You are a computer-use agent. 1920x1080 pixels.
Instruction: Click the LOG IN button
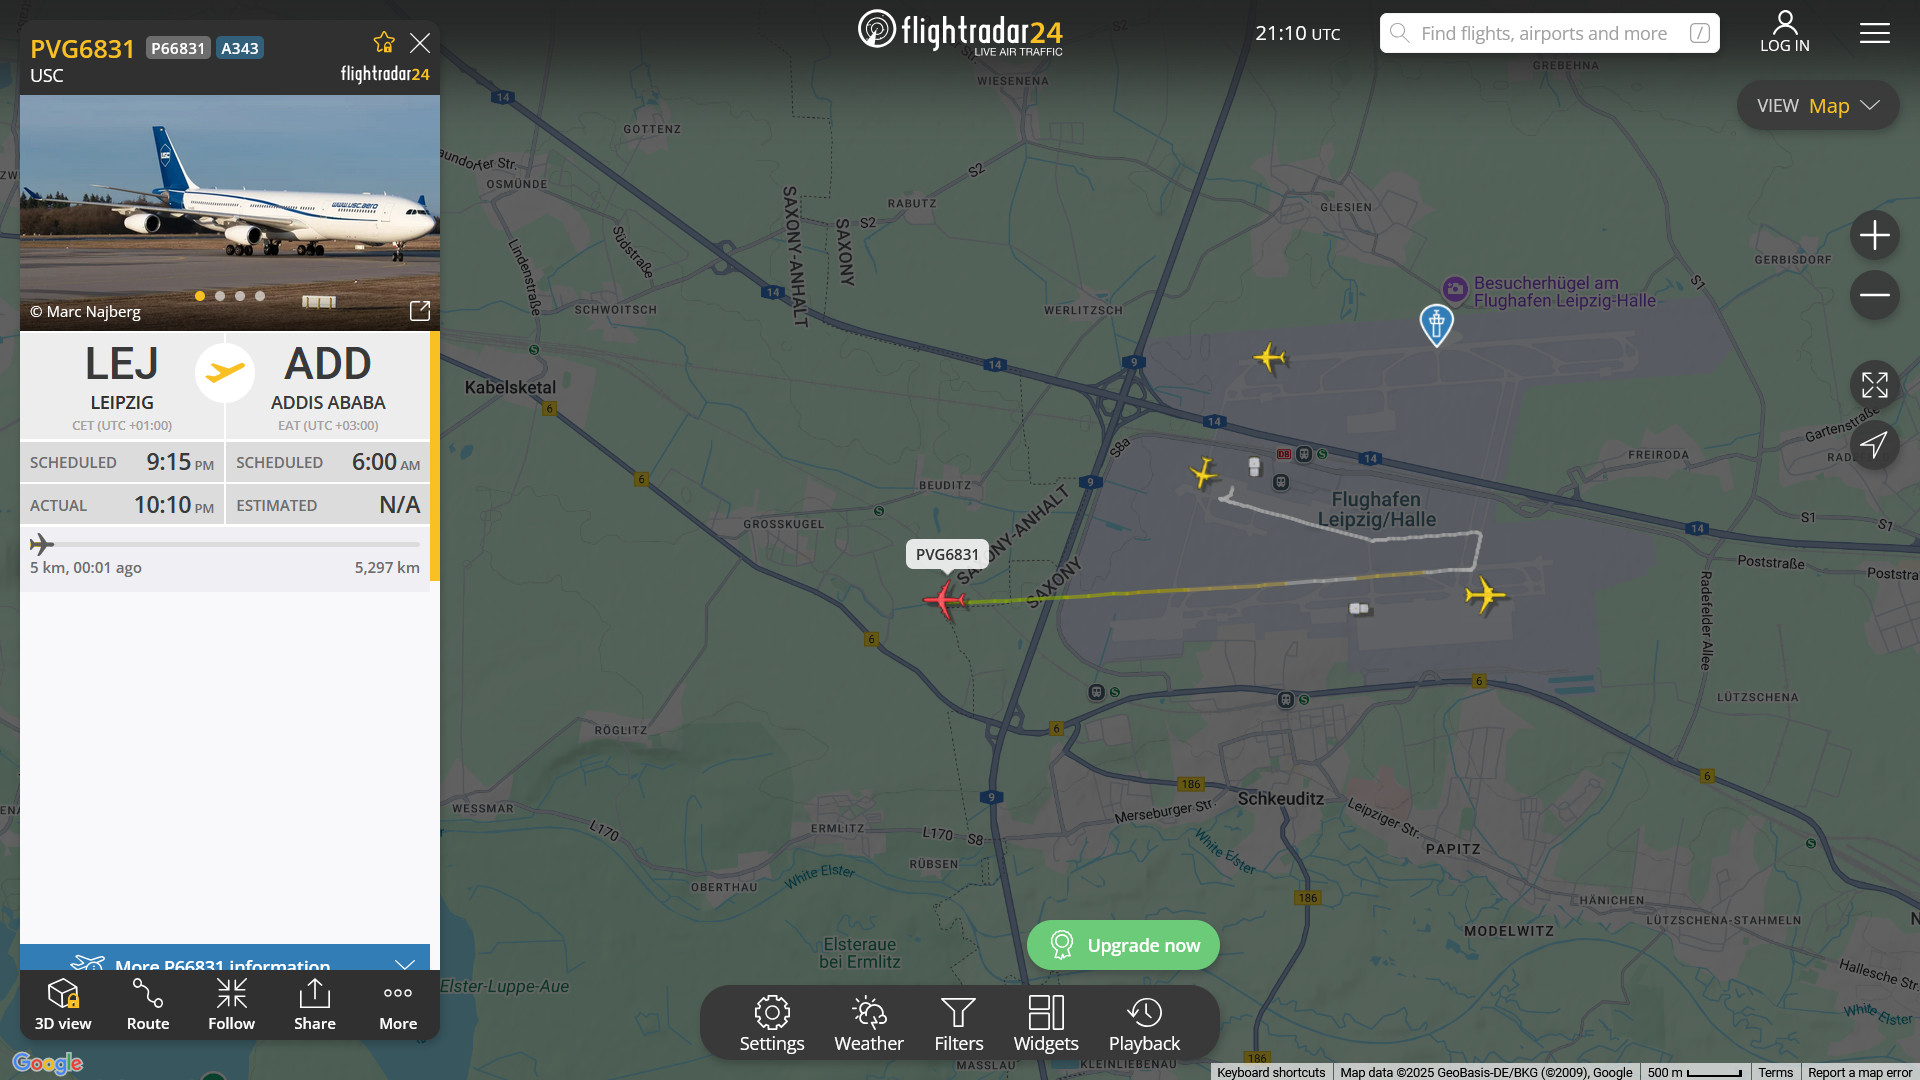pyautogui.click(x=1784, y=32)
